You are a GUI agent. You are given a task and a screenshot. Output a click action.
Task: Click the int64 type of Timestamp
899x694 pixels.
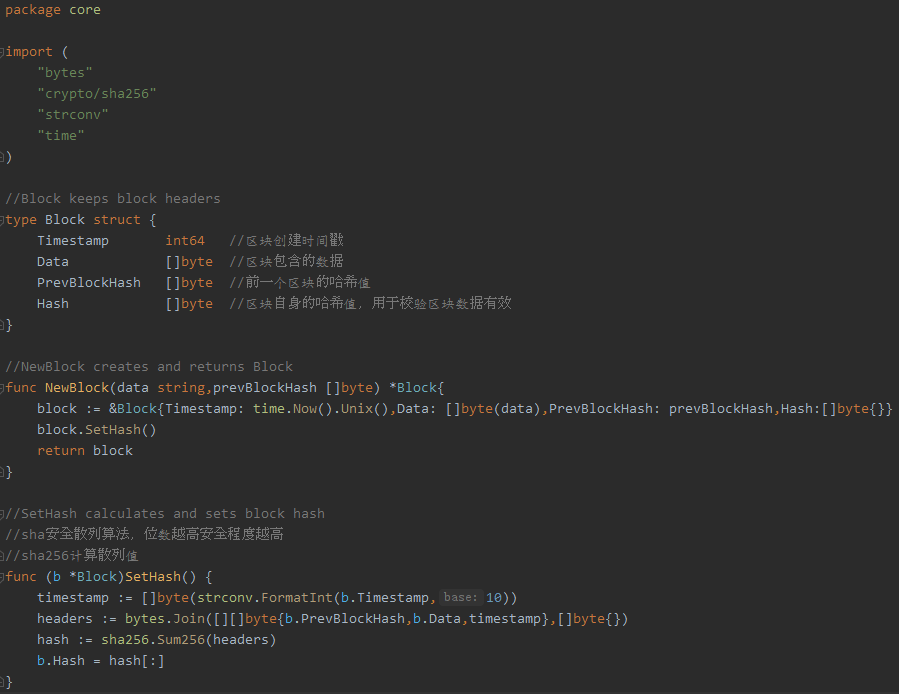[x=185, y=241]
